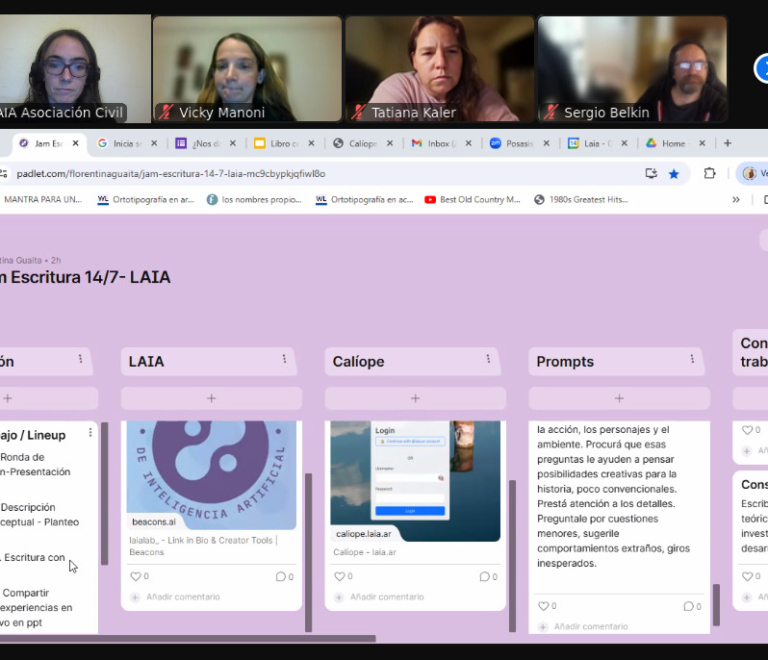Like the Prompts post with heart
Image resolution: width=768 pixels, height=660 pixels.
pos(543,606)
